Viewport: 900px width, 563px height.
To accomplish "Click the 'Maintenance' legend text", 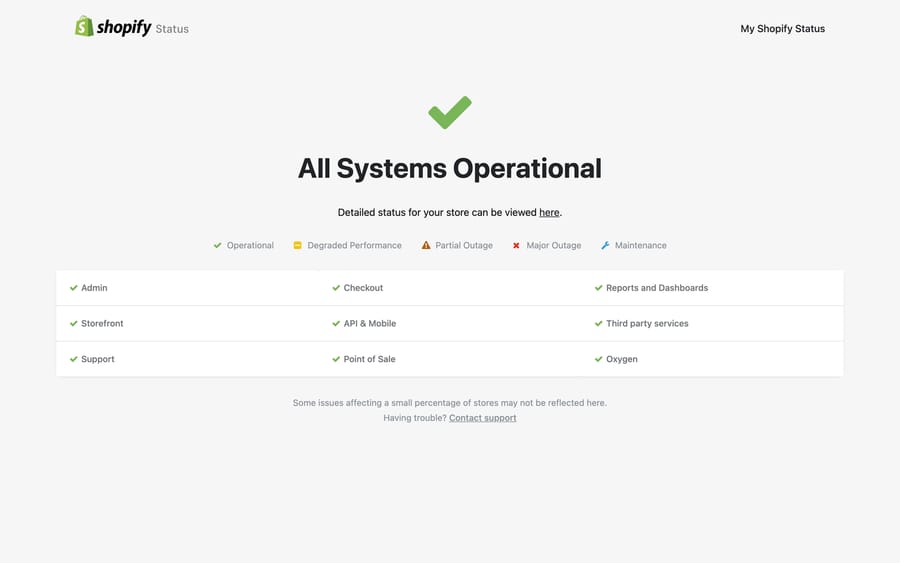I will pos(641,246).
